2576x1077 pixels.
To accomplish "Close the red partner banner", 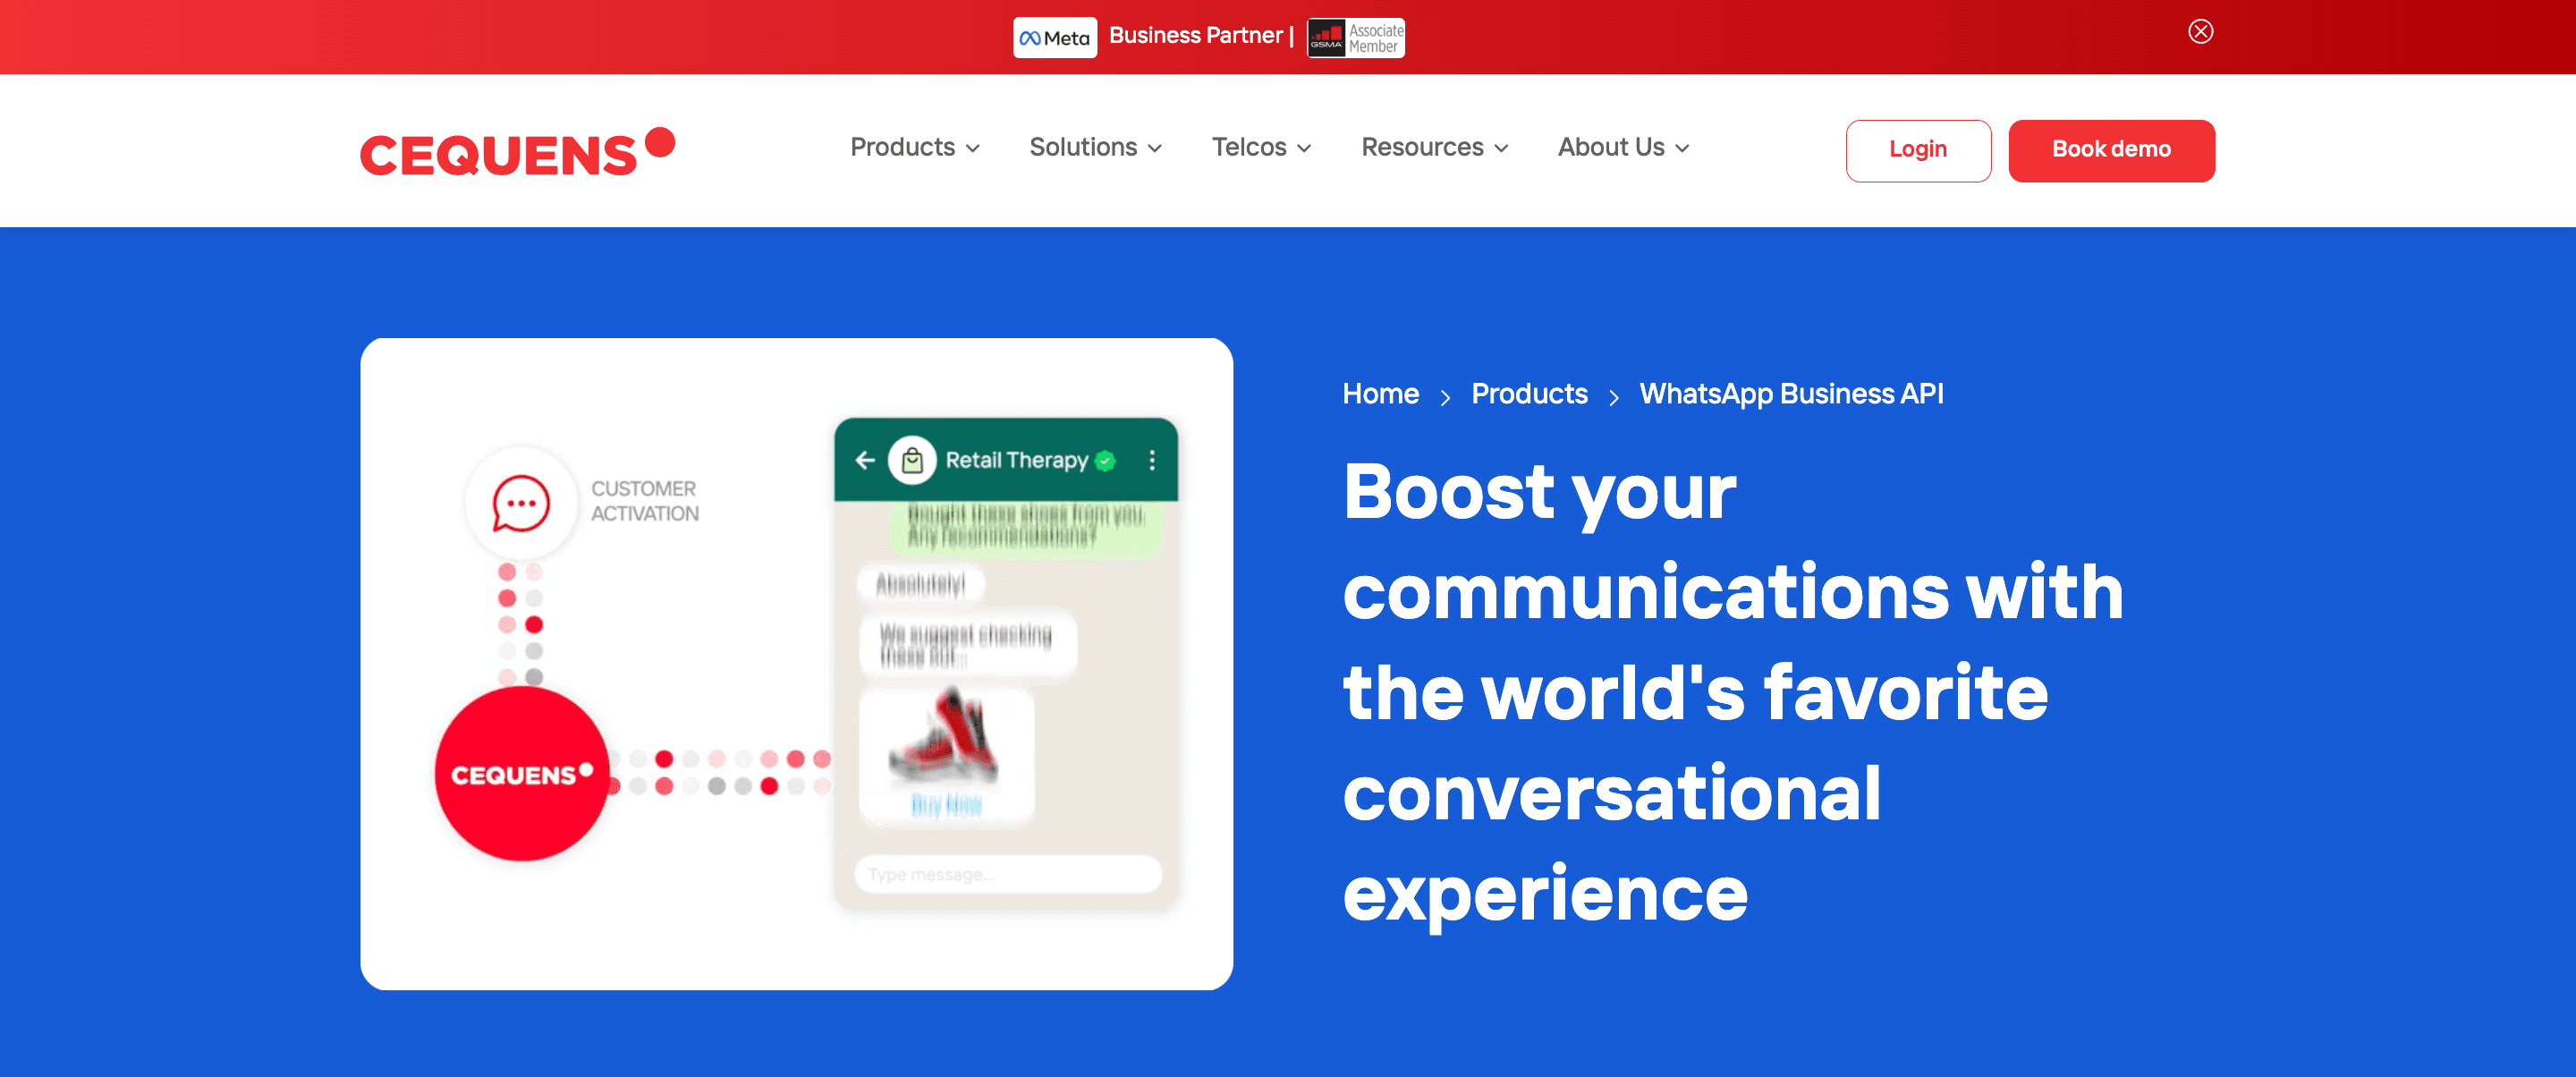I will tap(2200, 32).
